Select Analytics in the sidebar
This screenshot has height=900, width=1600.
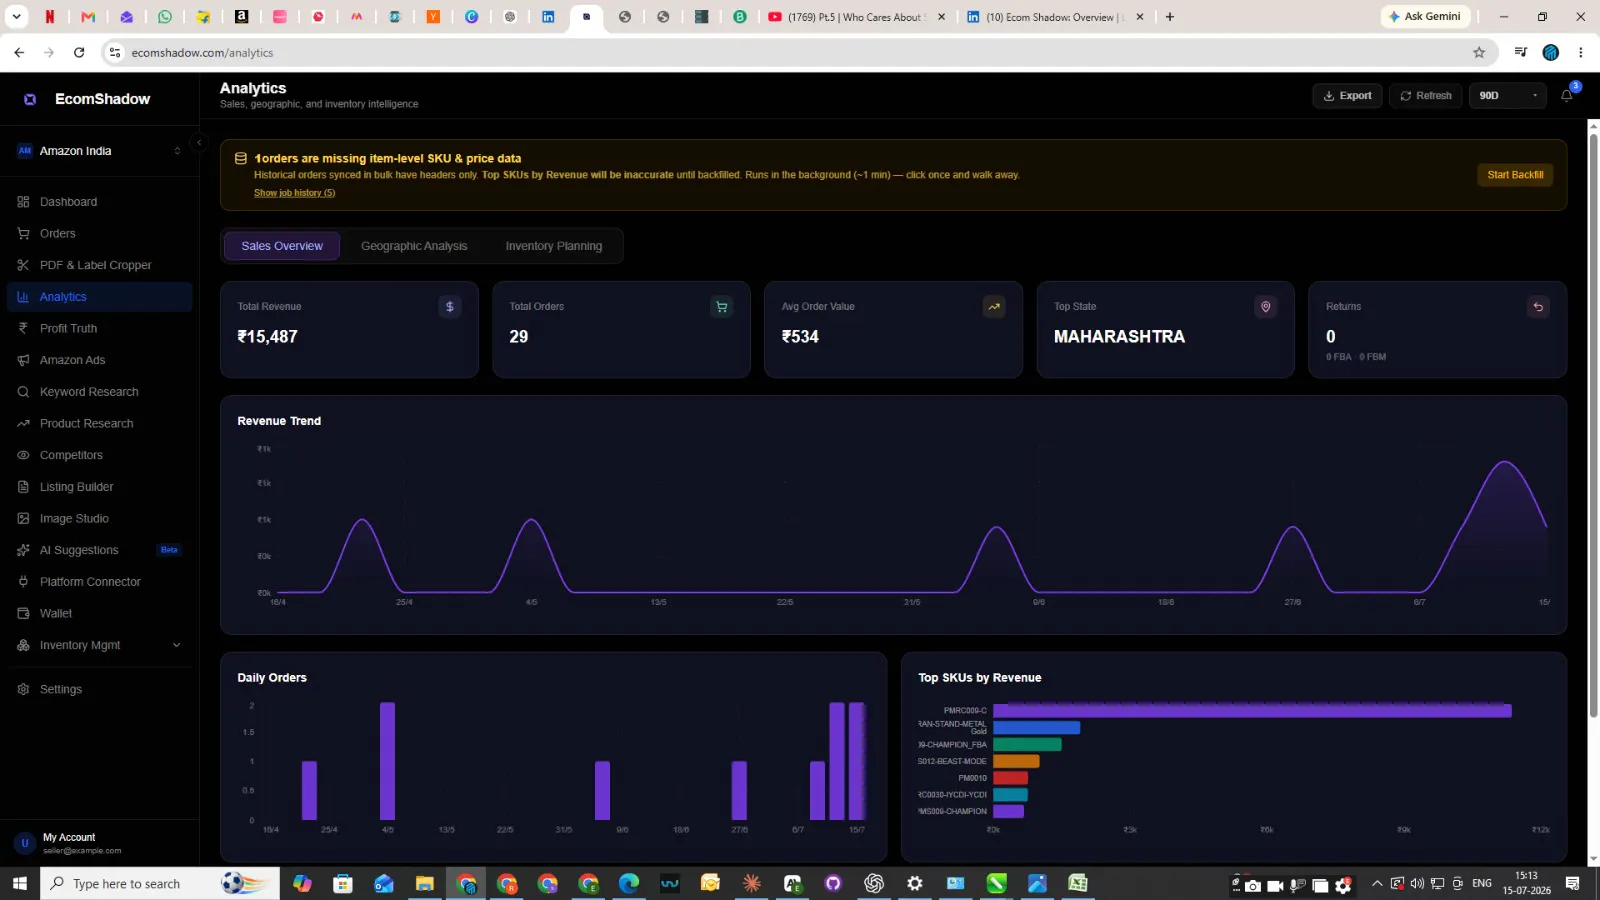[99, 297]
